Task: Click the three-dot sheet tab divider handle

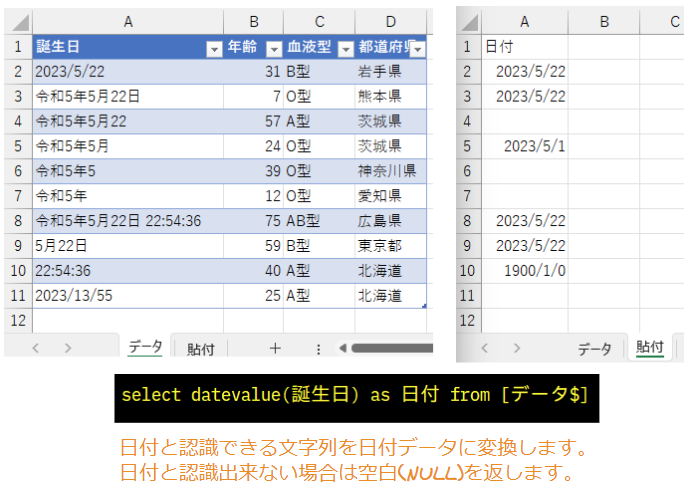Action: [x=319, y=349]
